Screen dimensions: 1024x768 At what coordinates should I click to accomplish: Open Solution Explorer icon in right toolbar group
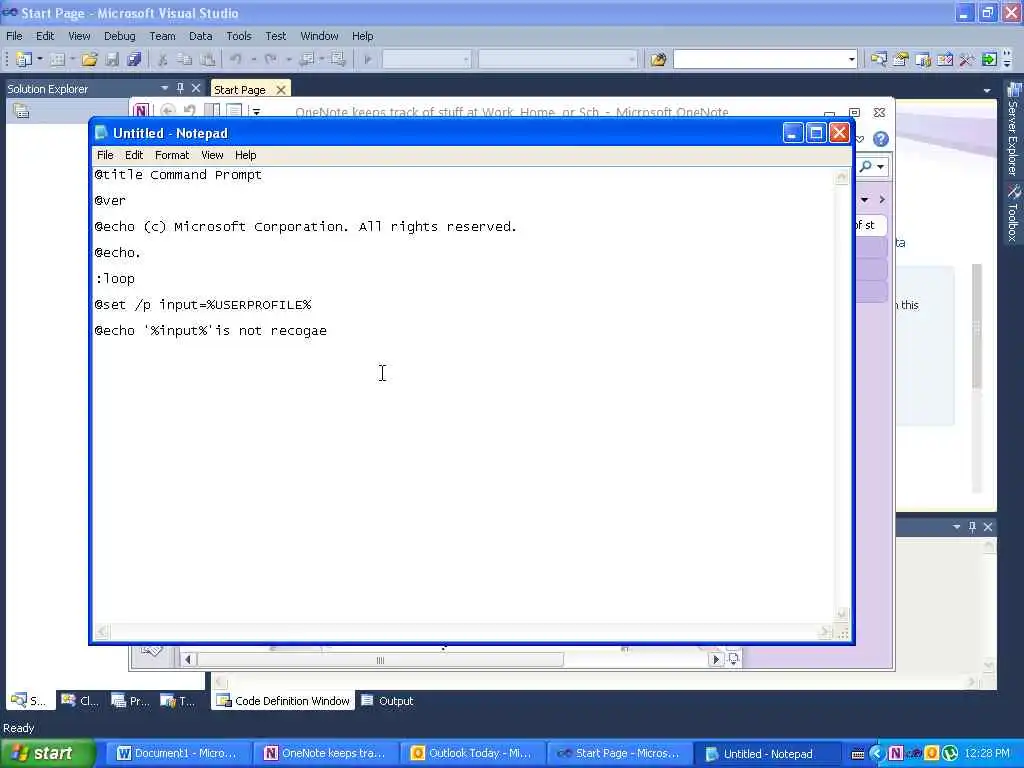pos(879,59)
